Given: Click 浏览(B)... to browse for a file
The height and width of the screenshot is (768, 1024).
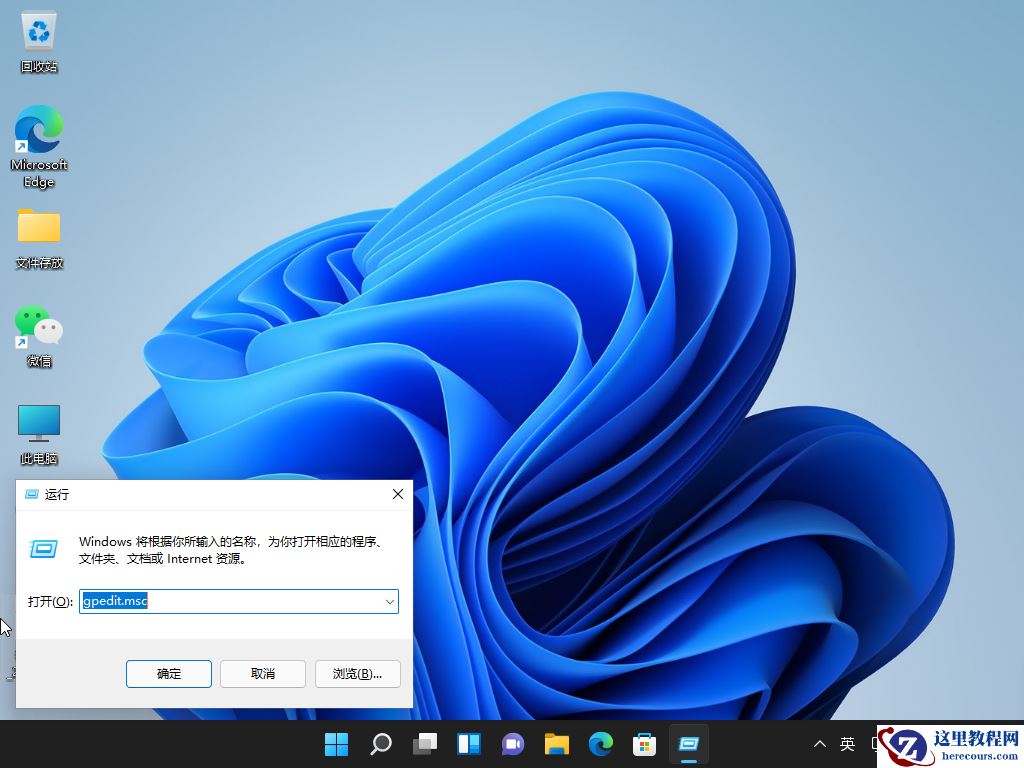Looking at the screenshot, I should [357, 674].
